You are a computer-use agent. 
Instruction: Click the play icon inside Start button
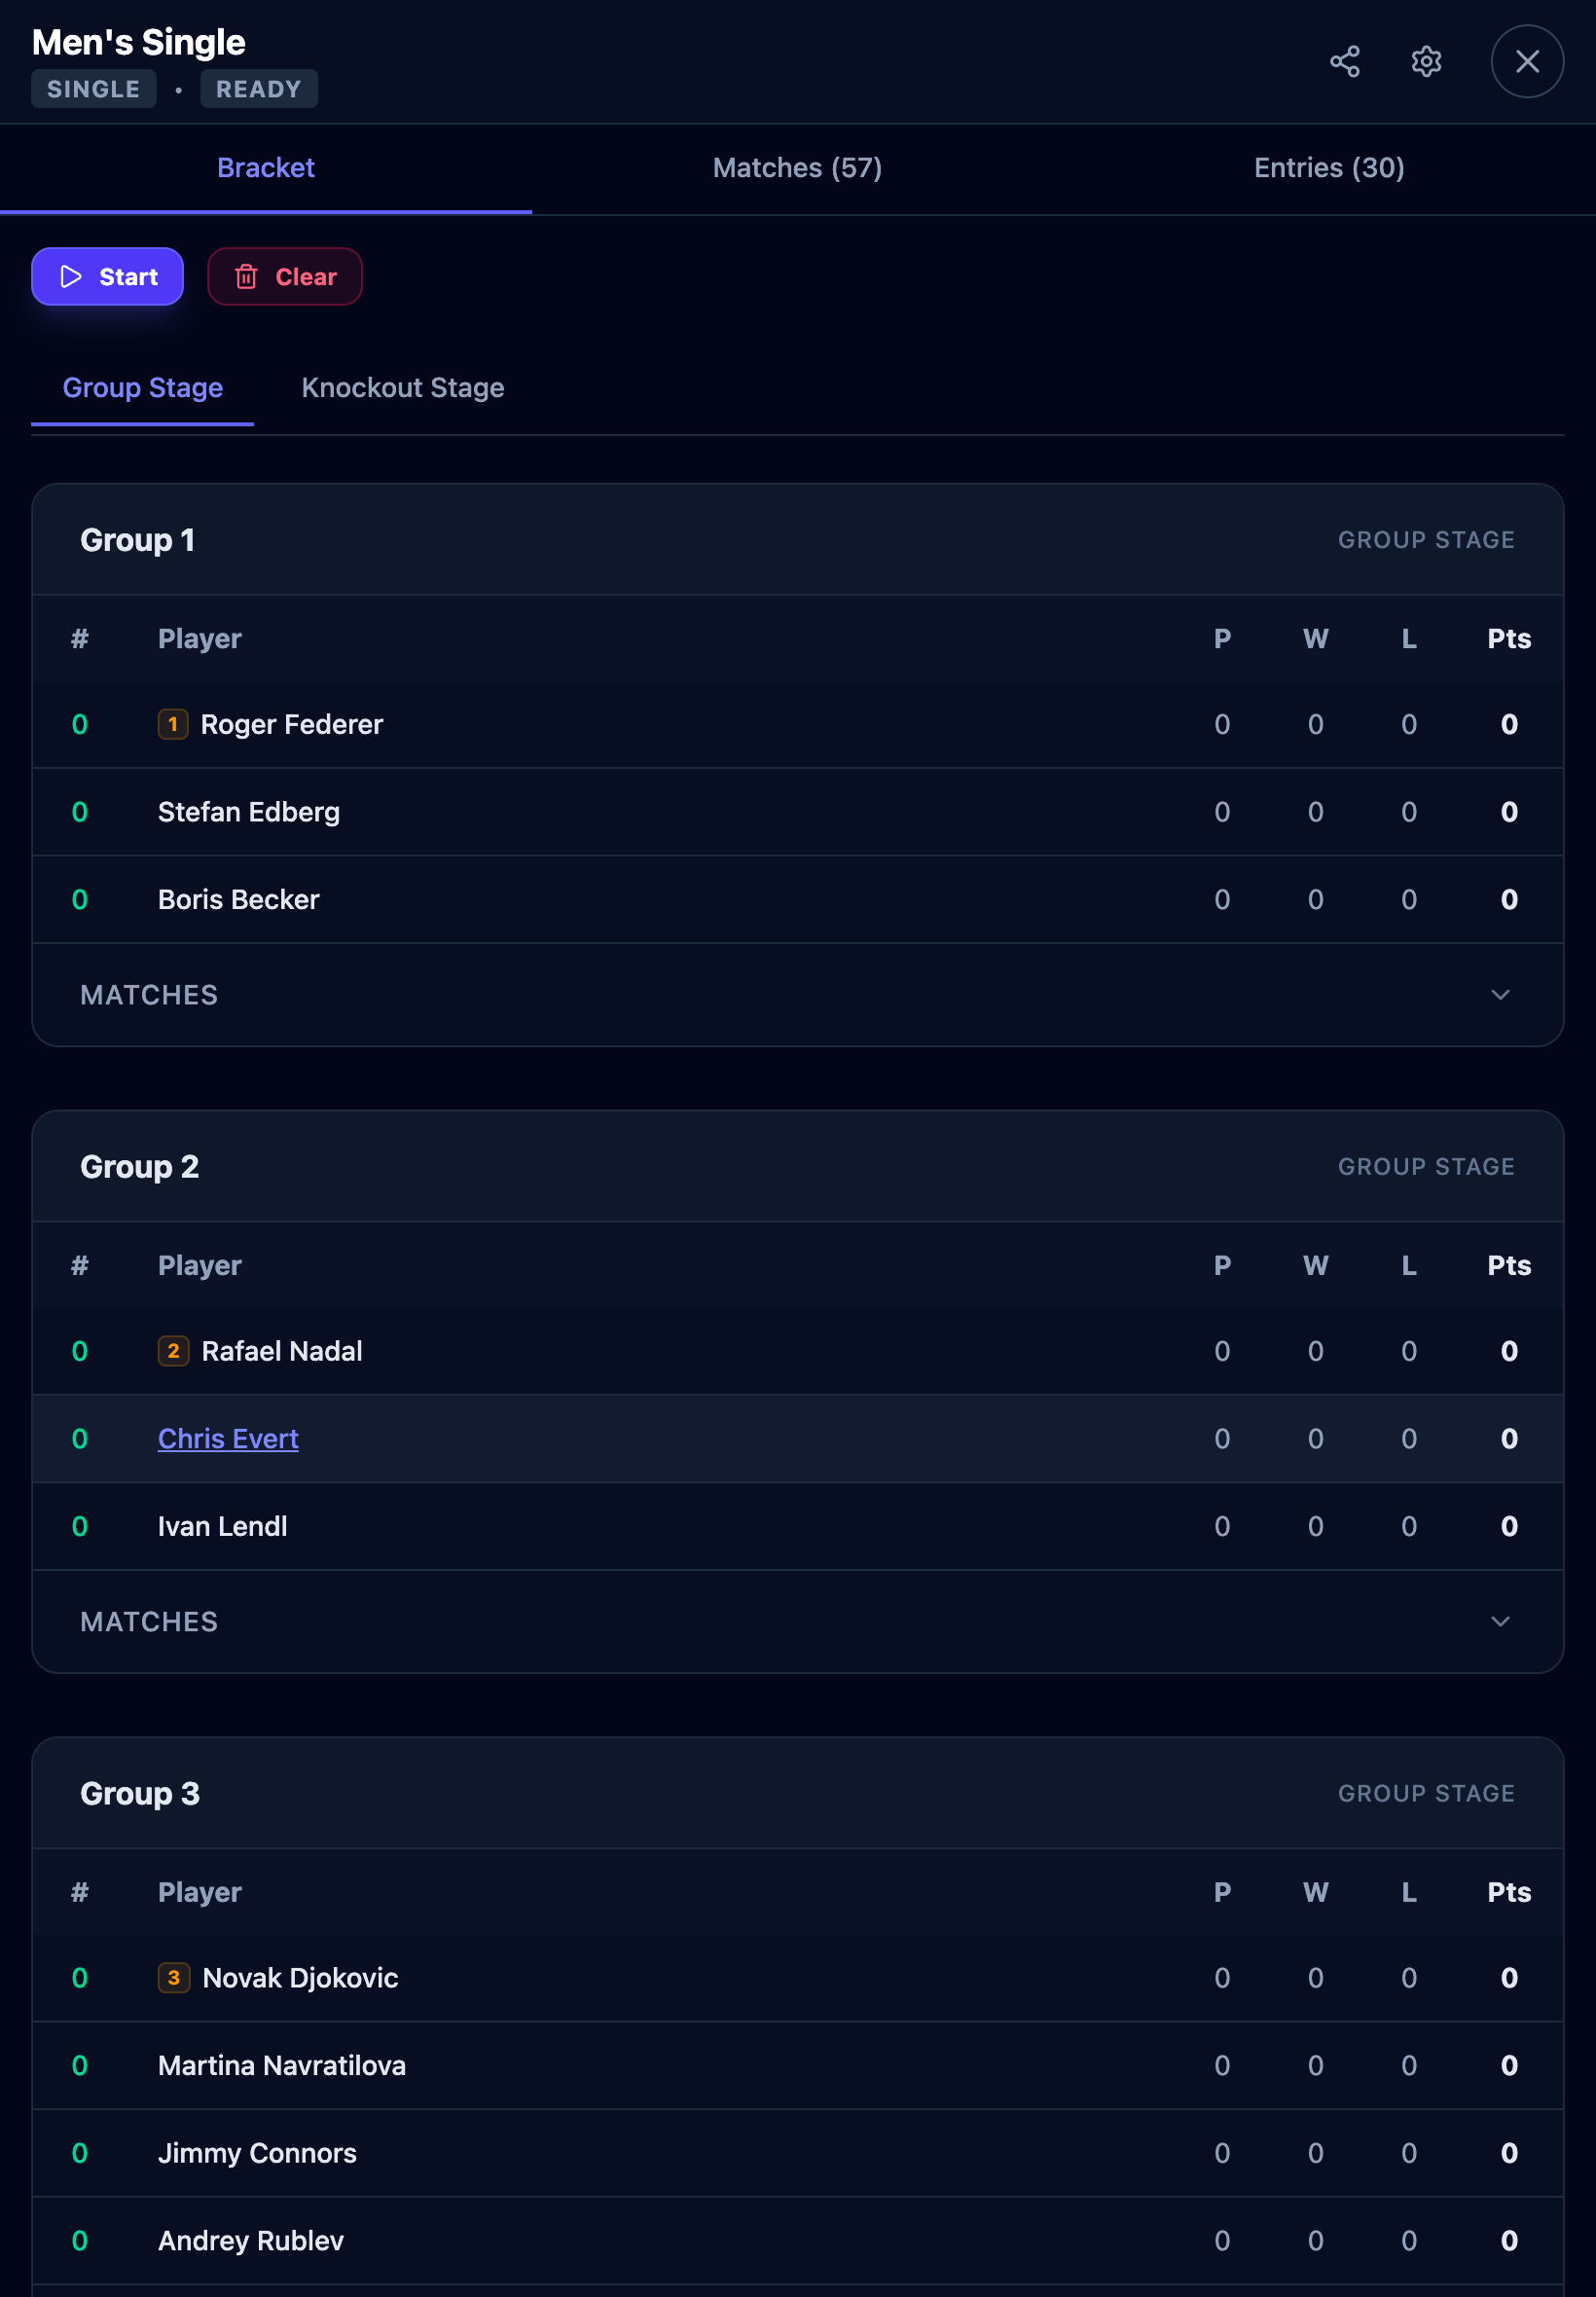point(70,276)
